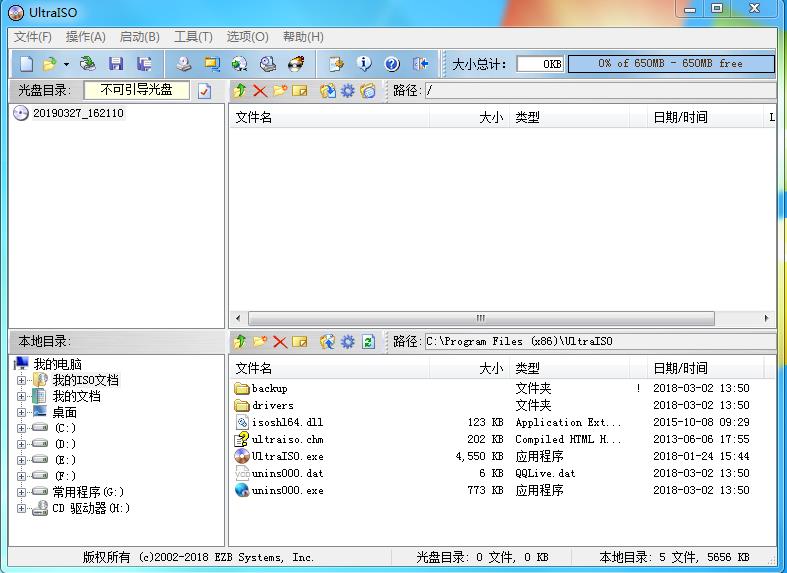Click the Save As multi-floppy icon
The image size is (787, 573).
145,64
